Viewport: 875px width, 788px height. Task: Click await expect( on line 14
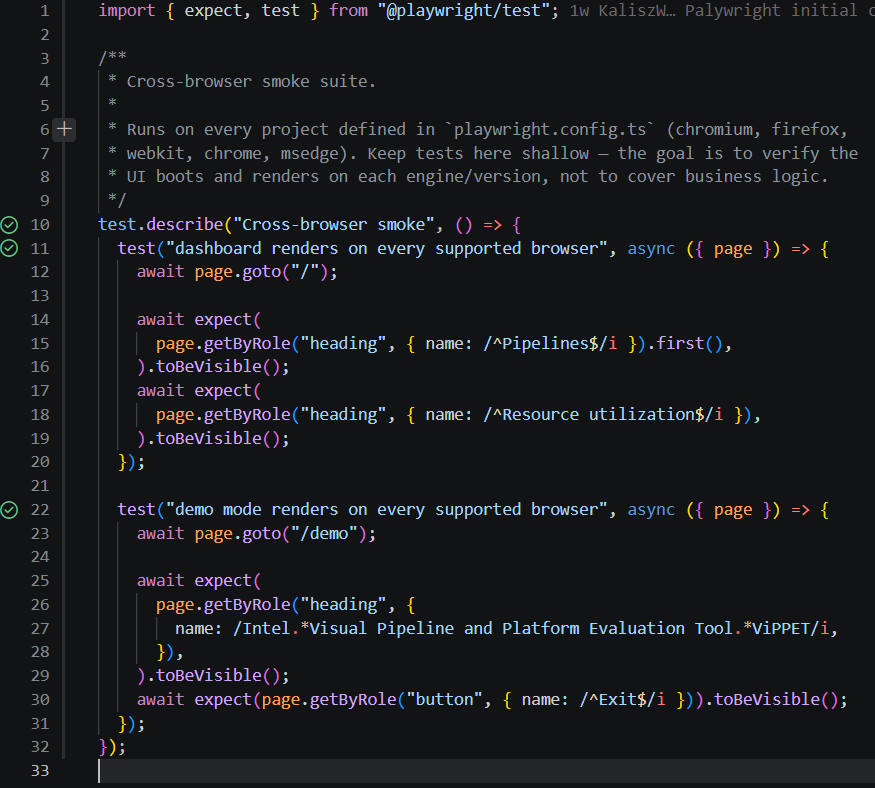pos(199,320)
